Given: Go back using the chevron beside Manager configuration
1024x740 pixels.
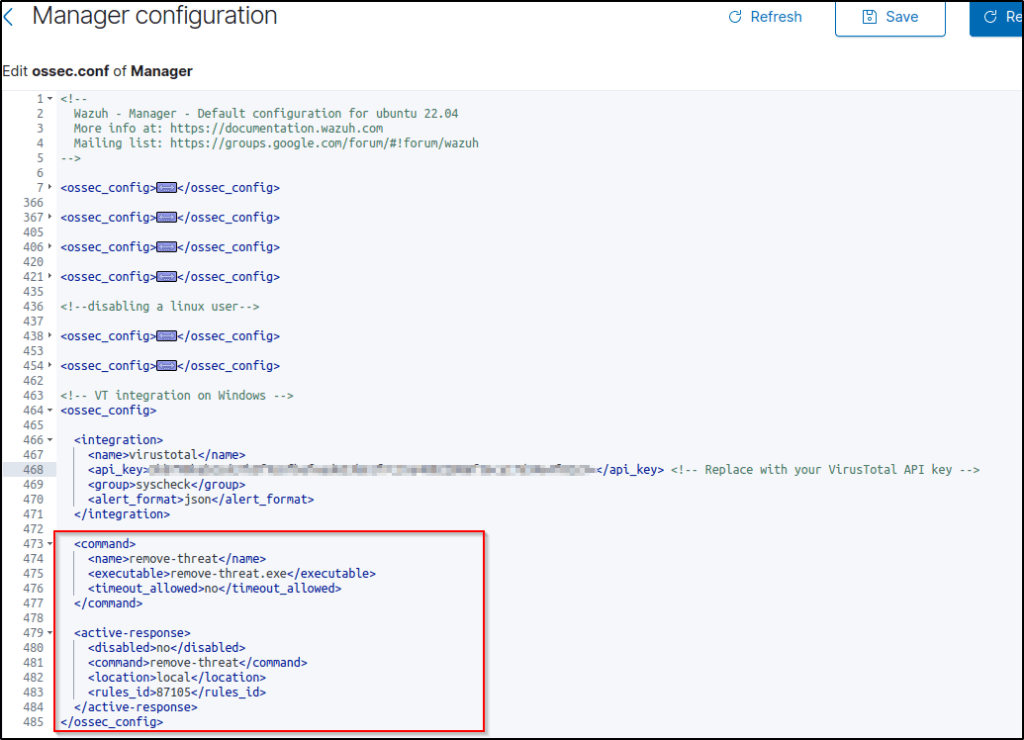Looking at the screenshot, I should 9,17.
